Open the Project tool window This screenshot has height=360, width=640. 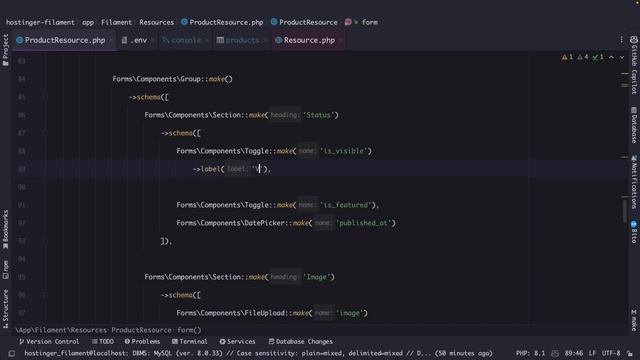(5, 50)
